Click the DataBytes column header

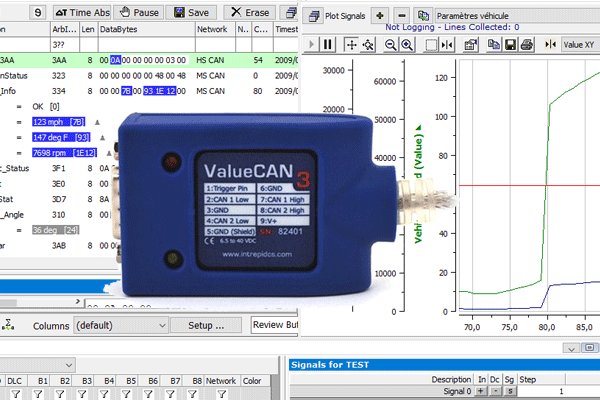click(146, 29)
